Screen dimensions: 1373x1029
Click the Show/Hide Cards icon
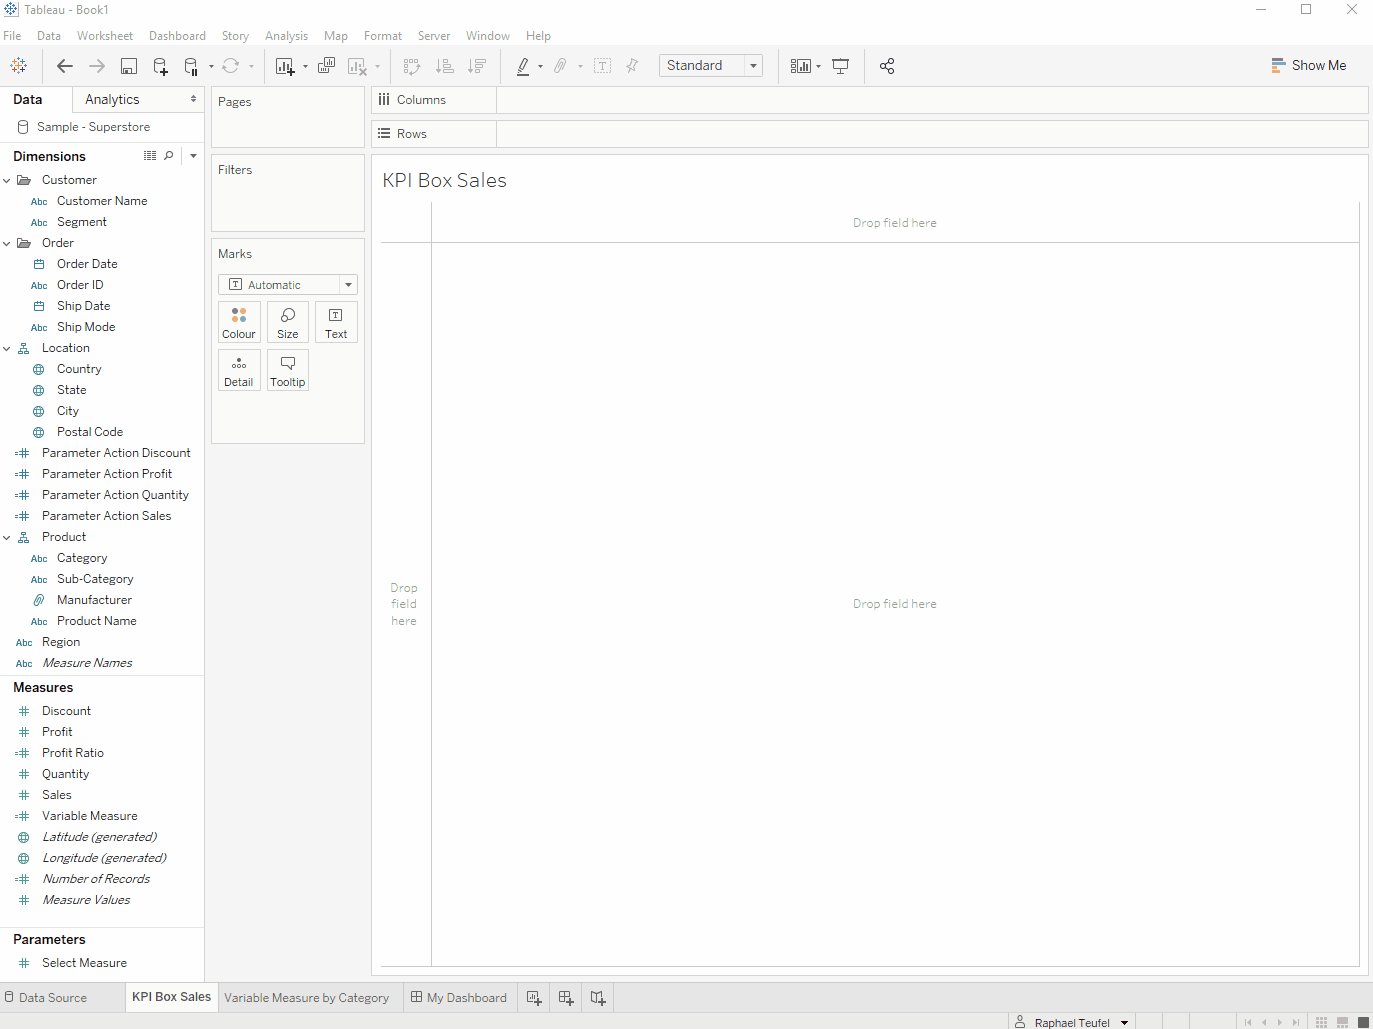click(801, 66)
